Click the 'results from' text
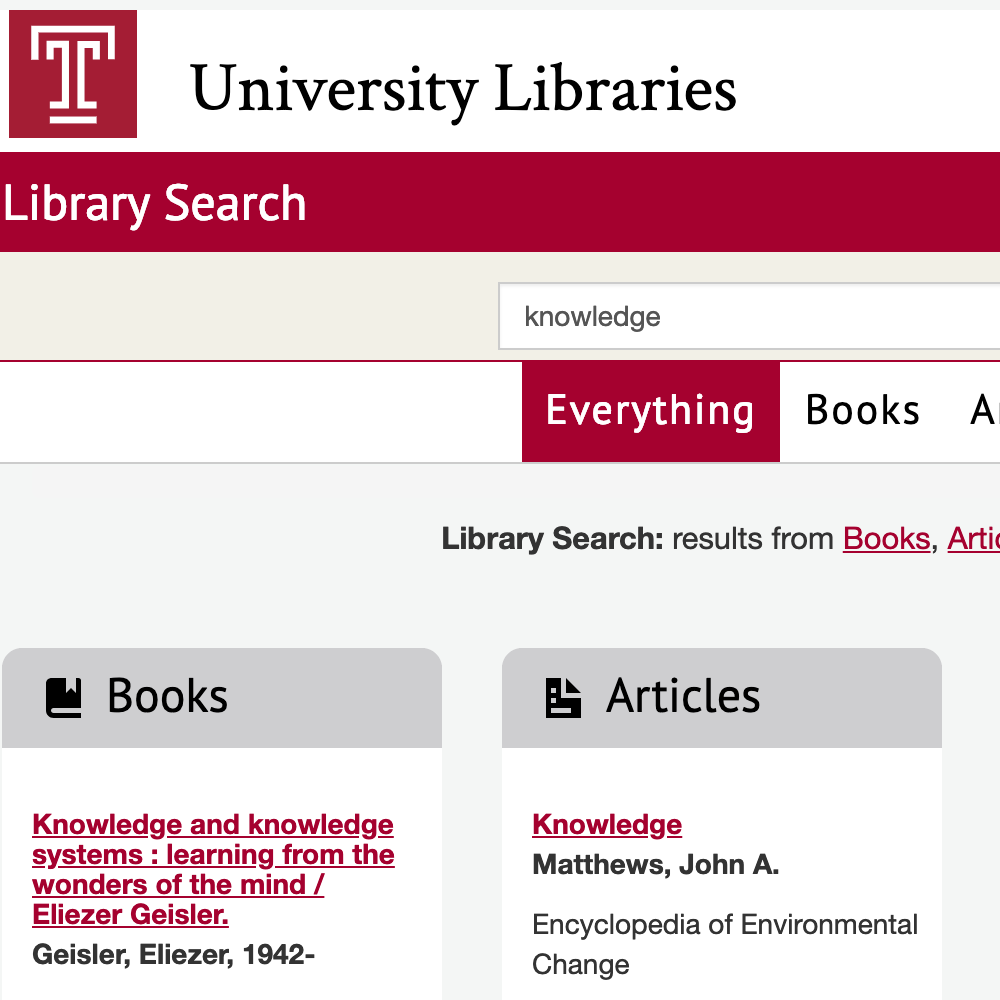The height and width of the screenshot is (1000, 1000). coord(753,539)
